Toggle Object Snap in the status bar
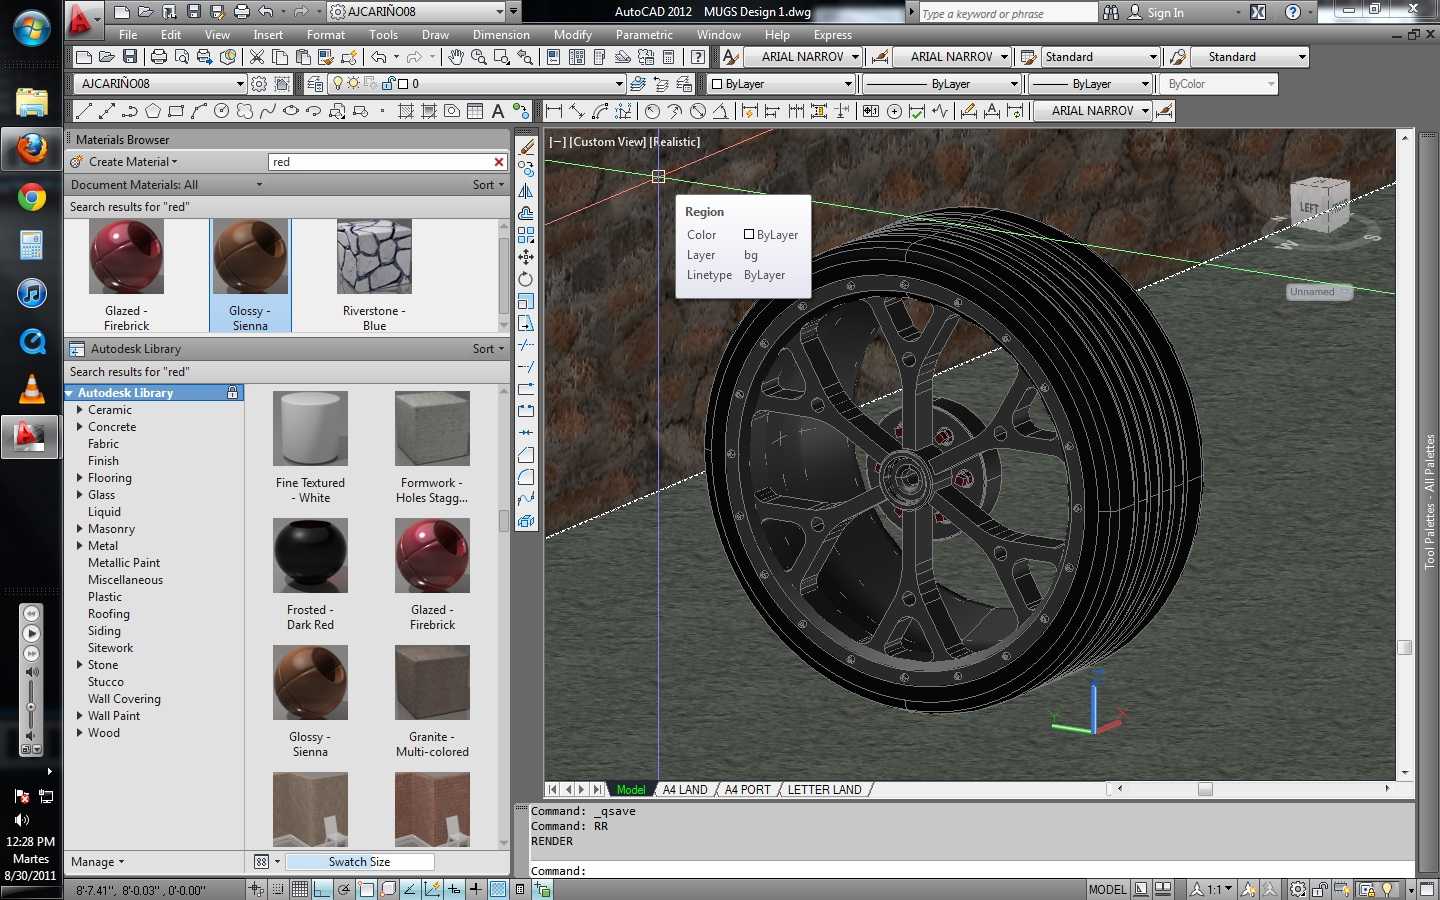 (366, 889)
